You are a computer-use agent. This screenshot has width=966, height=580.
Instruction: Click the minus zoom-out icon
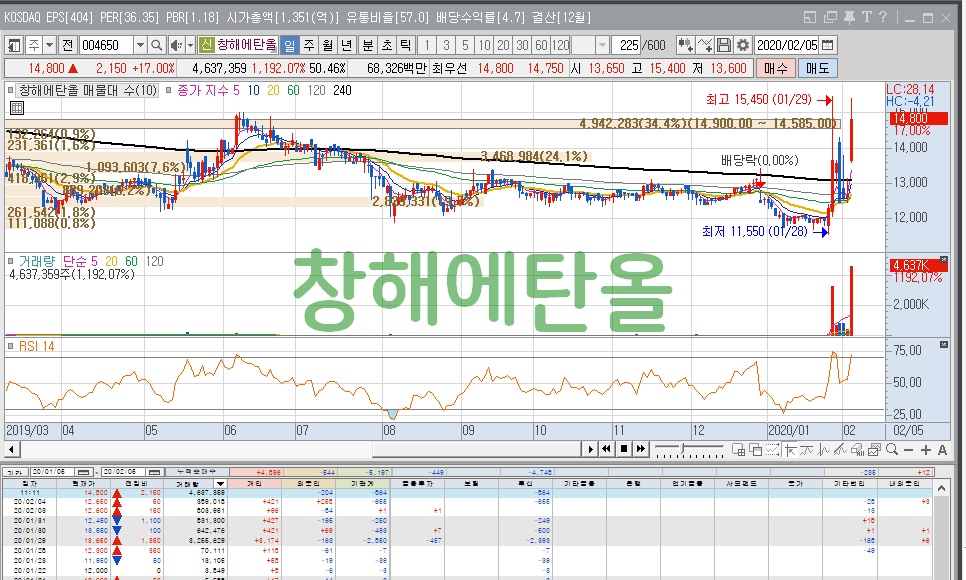click(x=909, y=451)
